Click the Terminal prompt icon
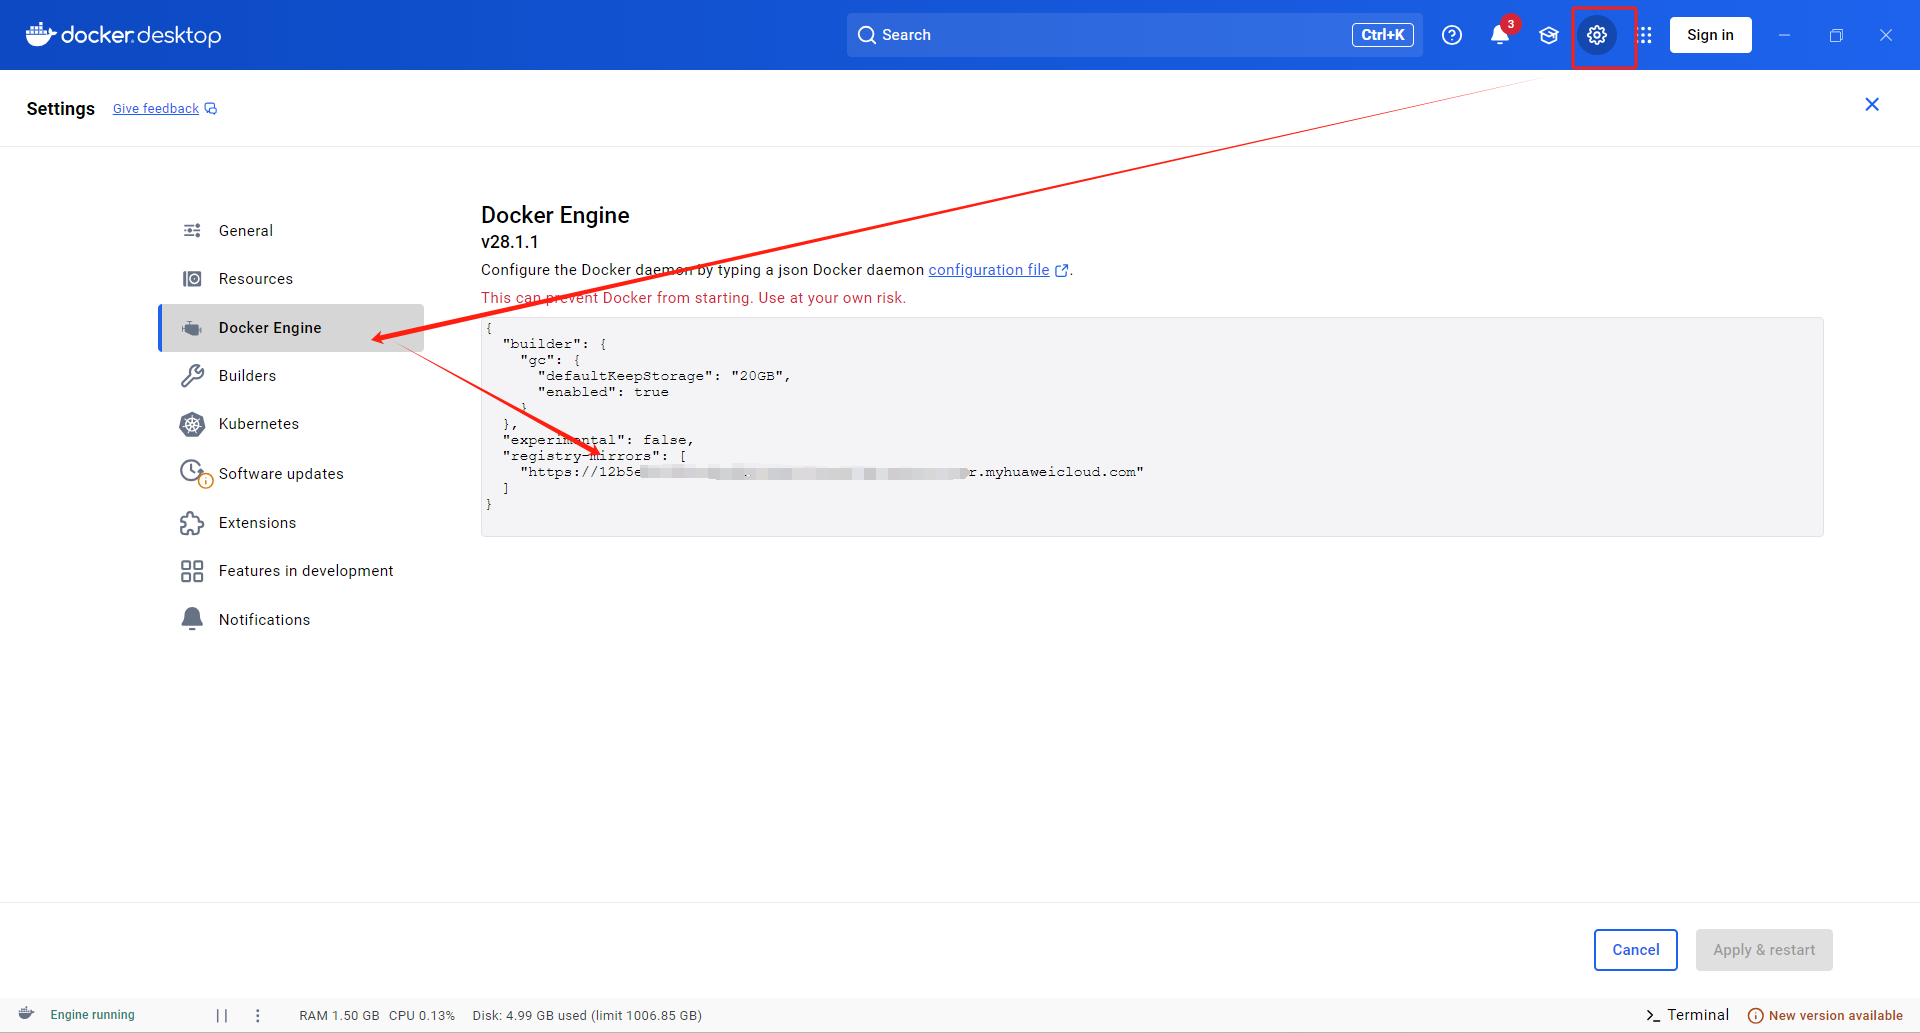1920x1033 pixels. 1653,1015
